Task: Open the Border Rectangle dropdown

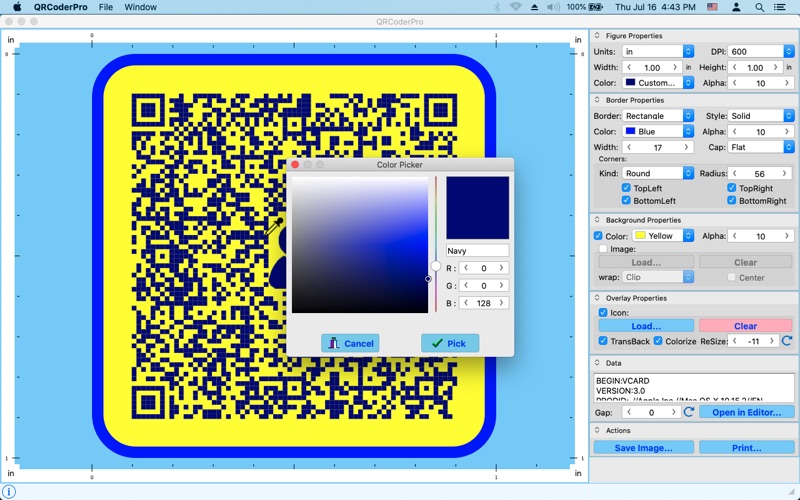Action: point(658,116)
